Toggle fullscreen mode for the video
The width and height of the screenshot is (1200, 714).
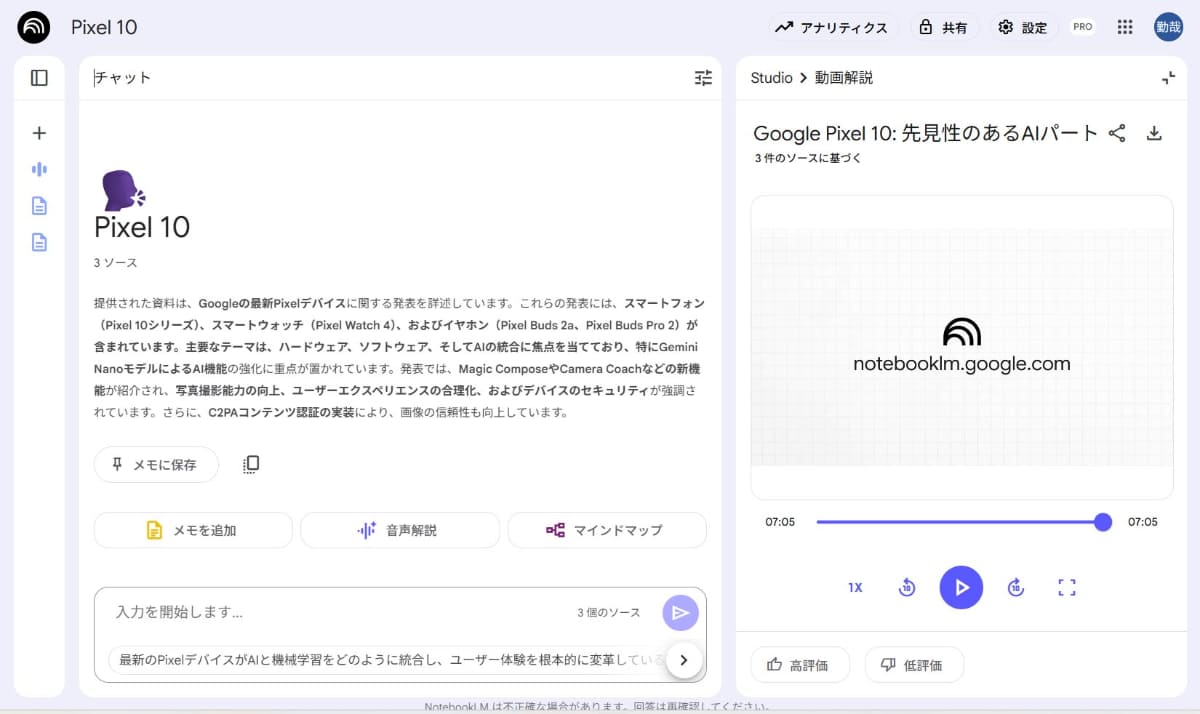click(x=1067, y=588)
